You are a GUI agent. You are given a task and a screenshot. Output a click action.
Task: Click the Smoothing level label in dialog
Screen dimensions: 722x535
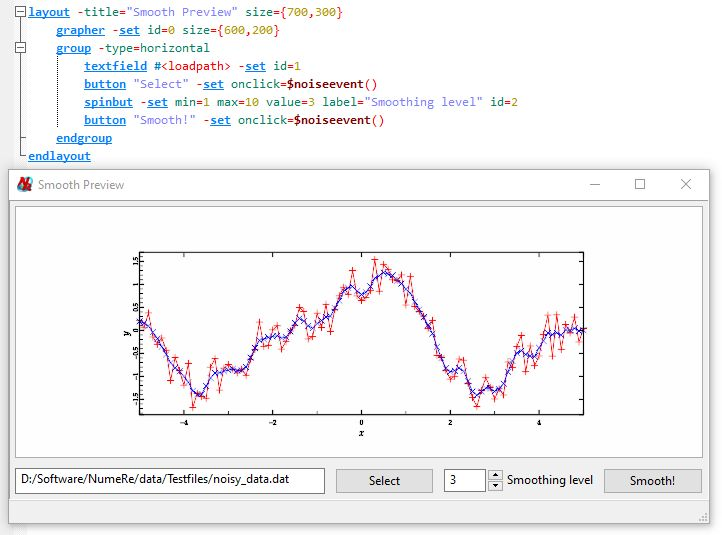coord(550,480)
